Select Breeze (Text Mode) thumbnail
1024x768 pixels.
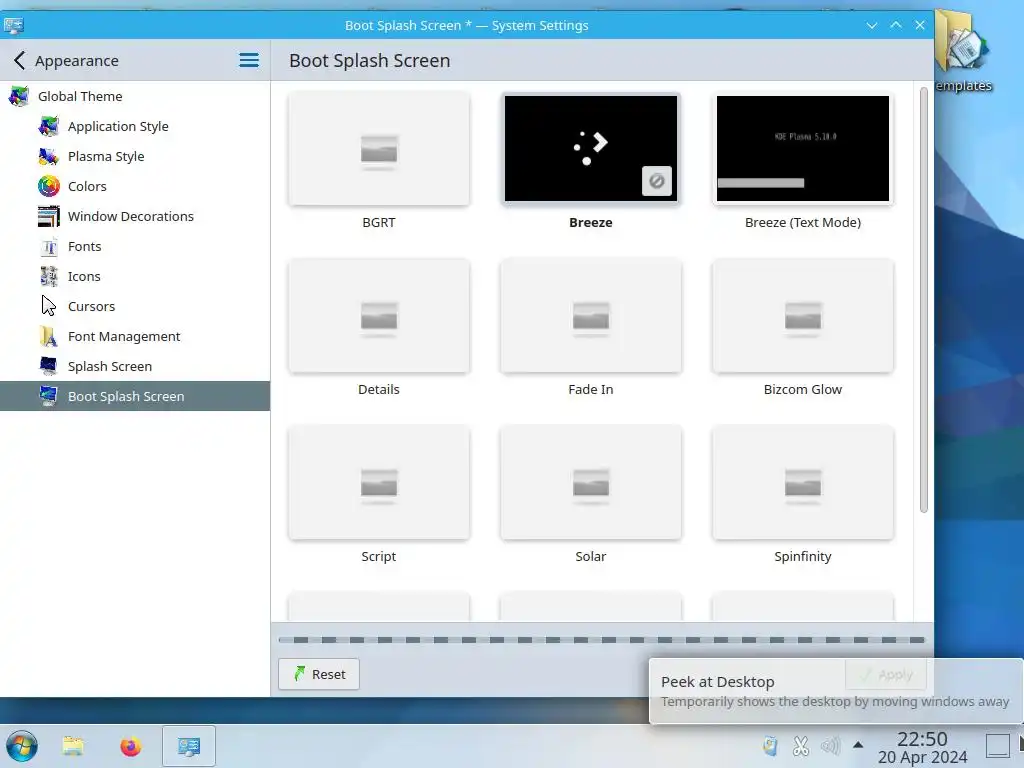click(x=803, y=148)
